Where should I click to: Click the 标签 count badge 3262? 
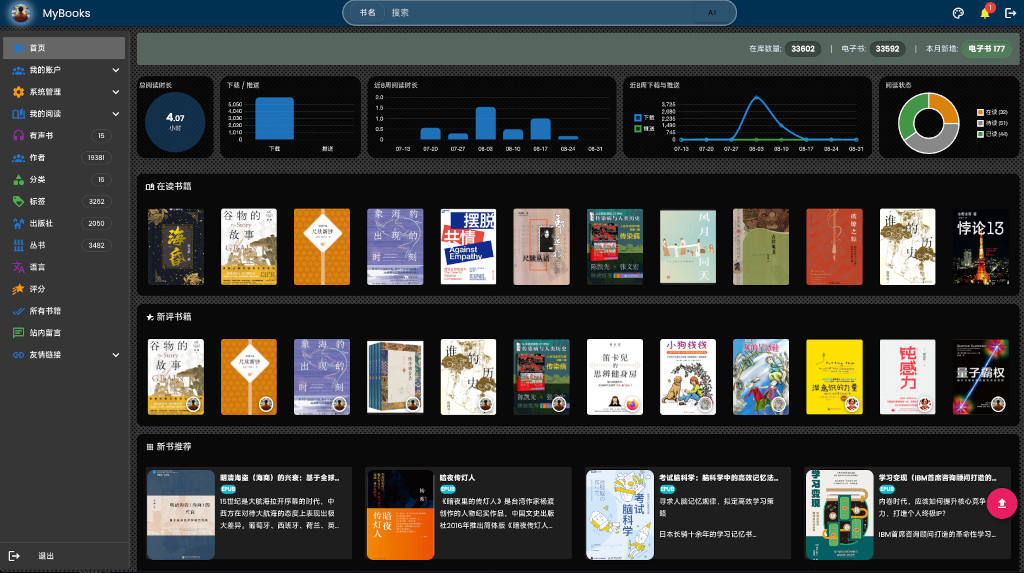[97, 201]
